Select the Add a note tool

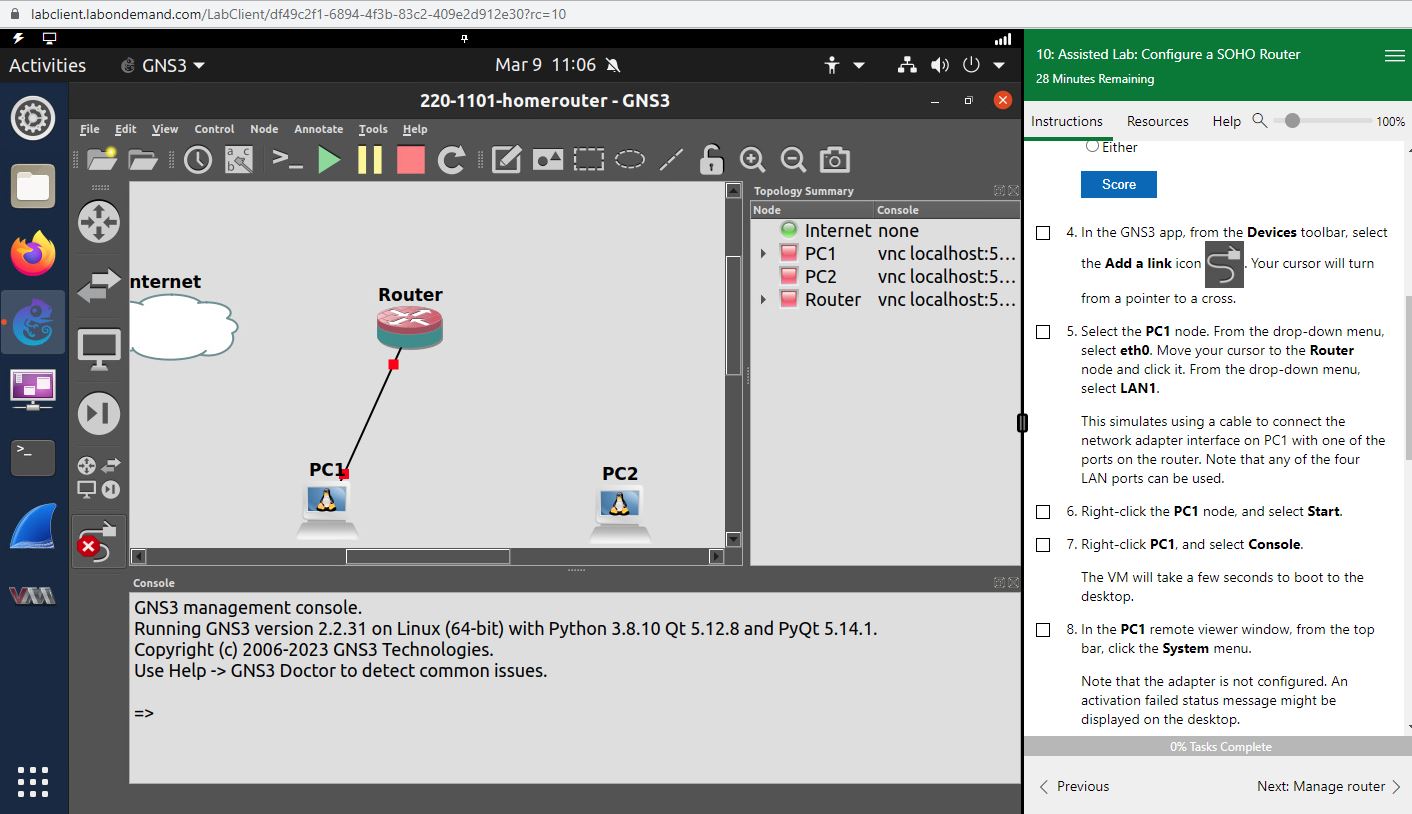[x=507, y=160]
